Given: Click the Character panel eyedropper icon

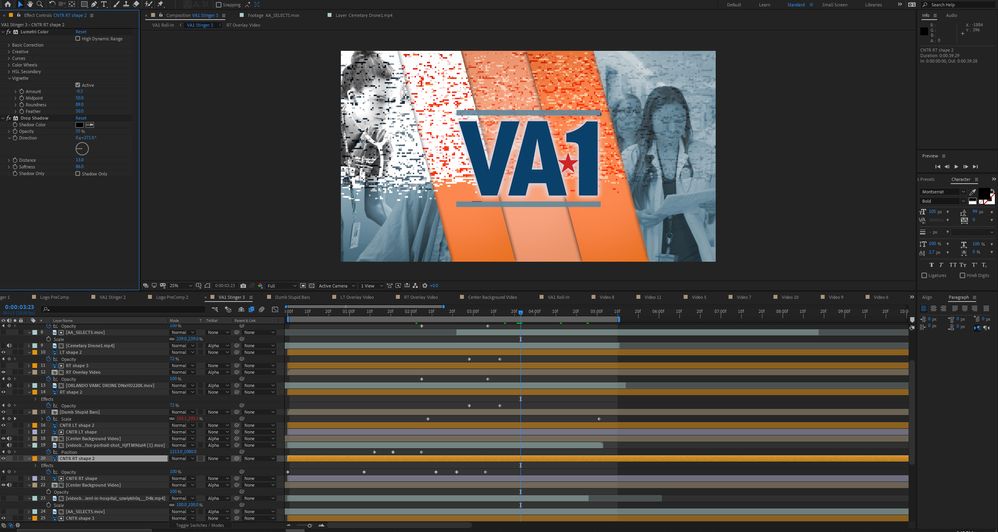Looking at the screenshot, I should [973, 192].
